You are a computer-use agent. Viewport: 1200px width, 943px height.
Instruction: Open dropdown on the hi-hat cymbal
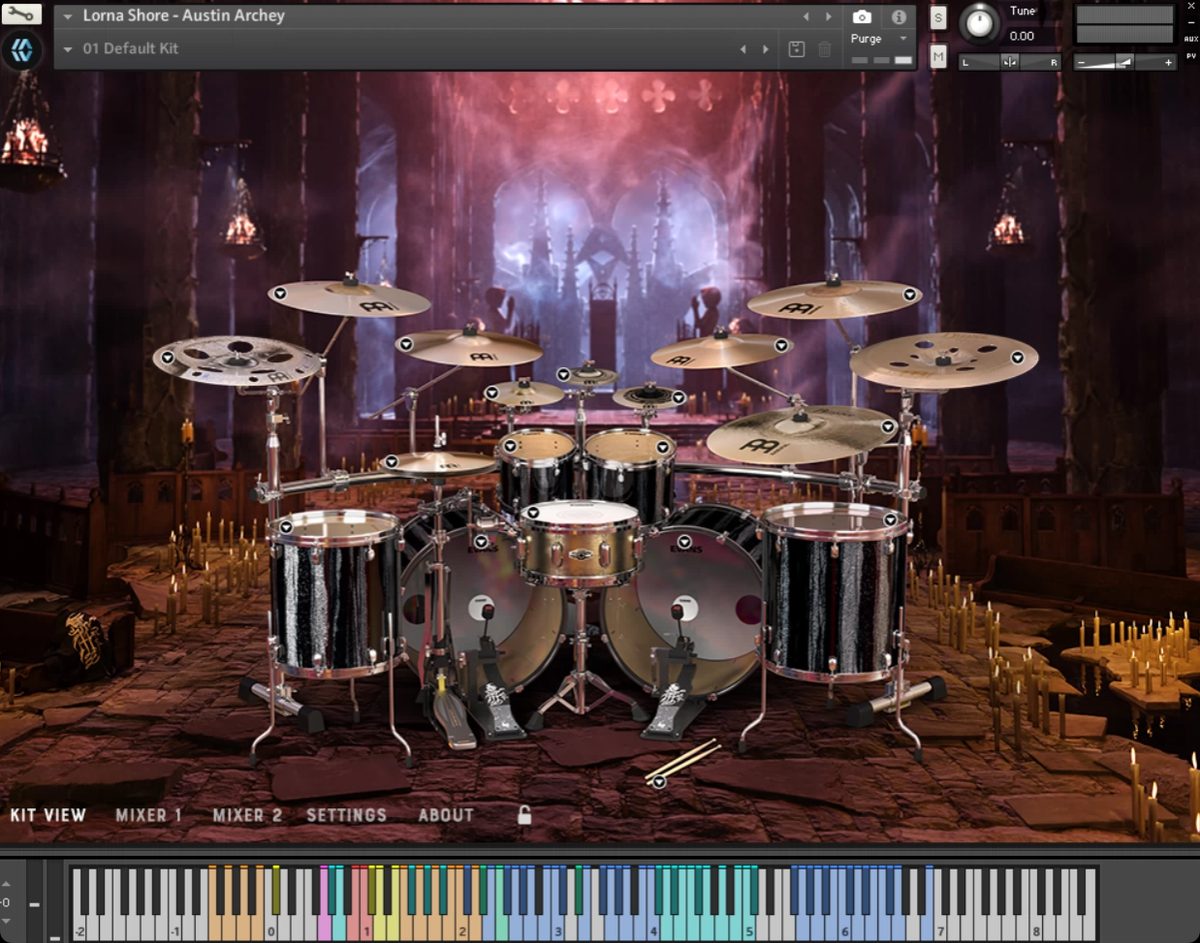pos(391,461)
